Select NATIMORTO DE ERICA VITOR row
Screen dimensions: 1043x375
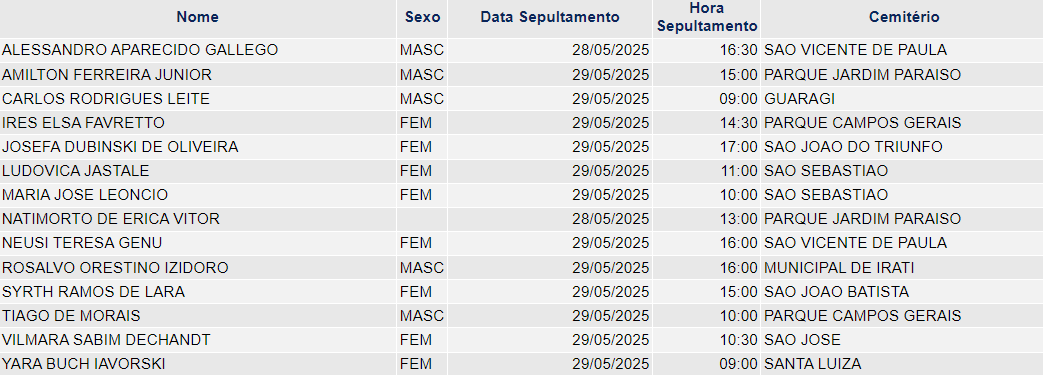(522, 219)
